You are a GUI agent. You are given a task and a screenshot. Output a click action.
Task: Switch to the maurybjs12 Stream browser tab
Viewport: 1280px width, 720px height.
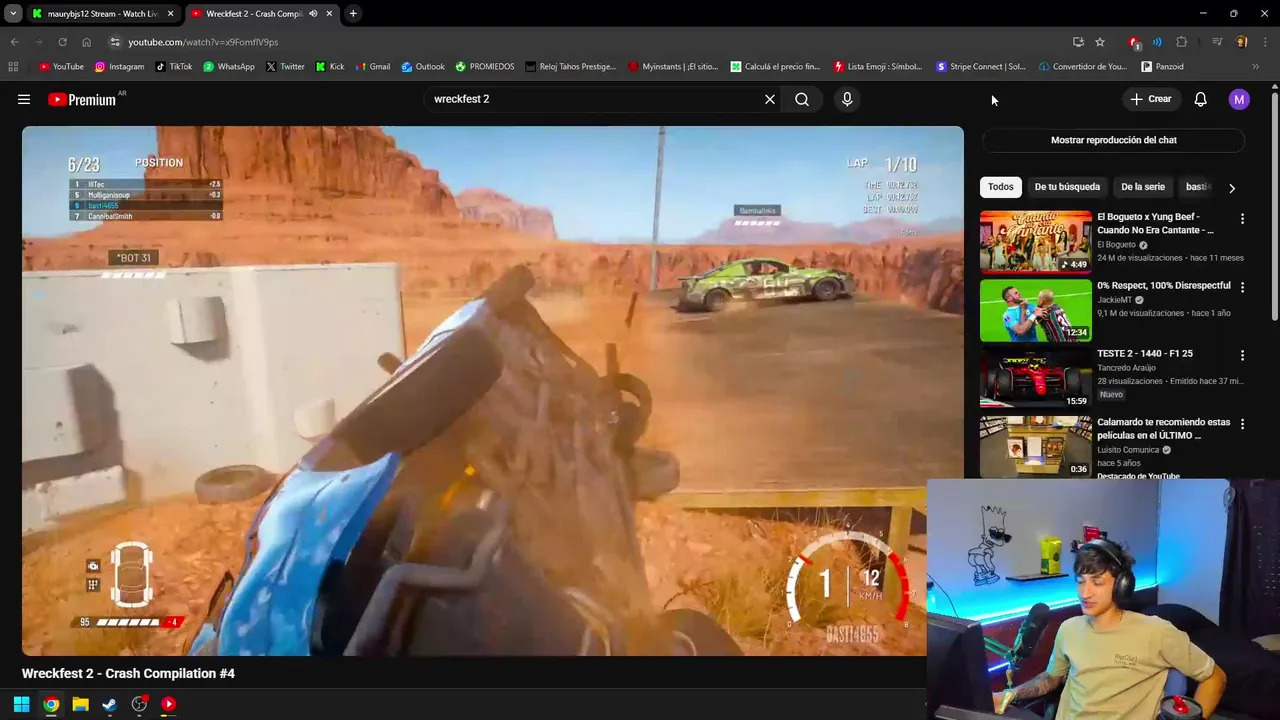tap(100, 14)
